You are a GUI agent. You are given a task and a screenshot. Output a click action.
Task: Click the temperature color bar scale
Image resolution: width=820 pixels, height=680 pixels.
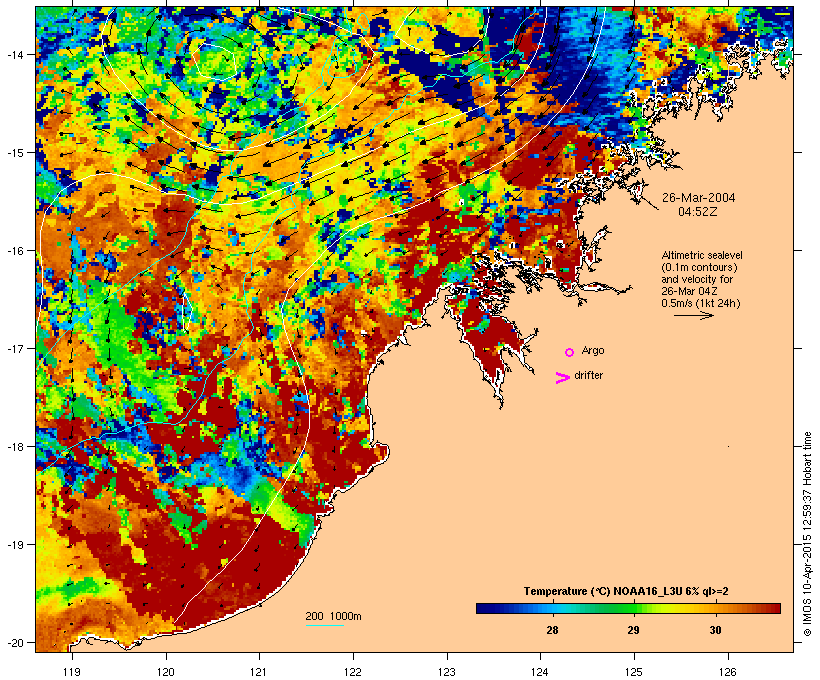(x=628, y=608)
